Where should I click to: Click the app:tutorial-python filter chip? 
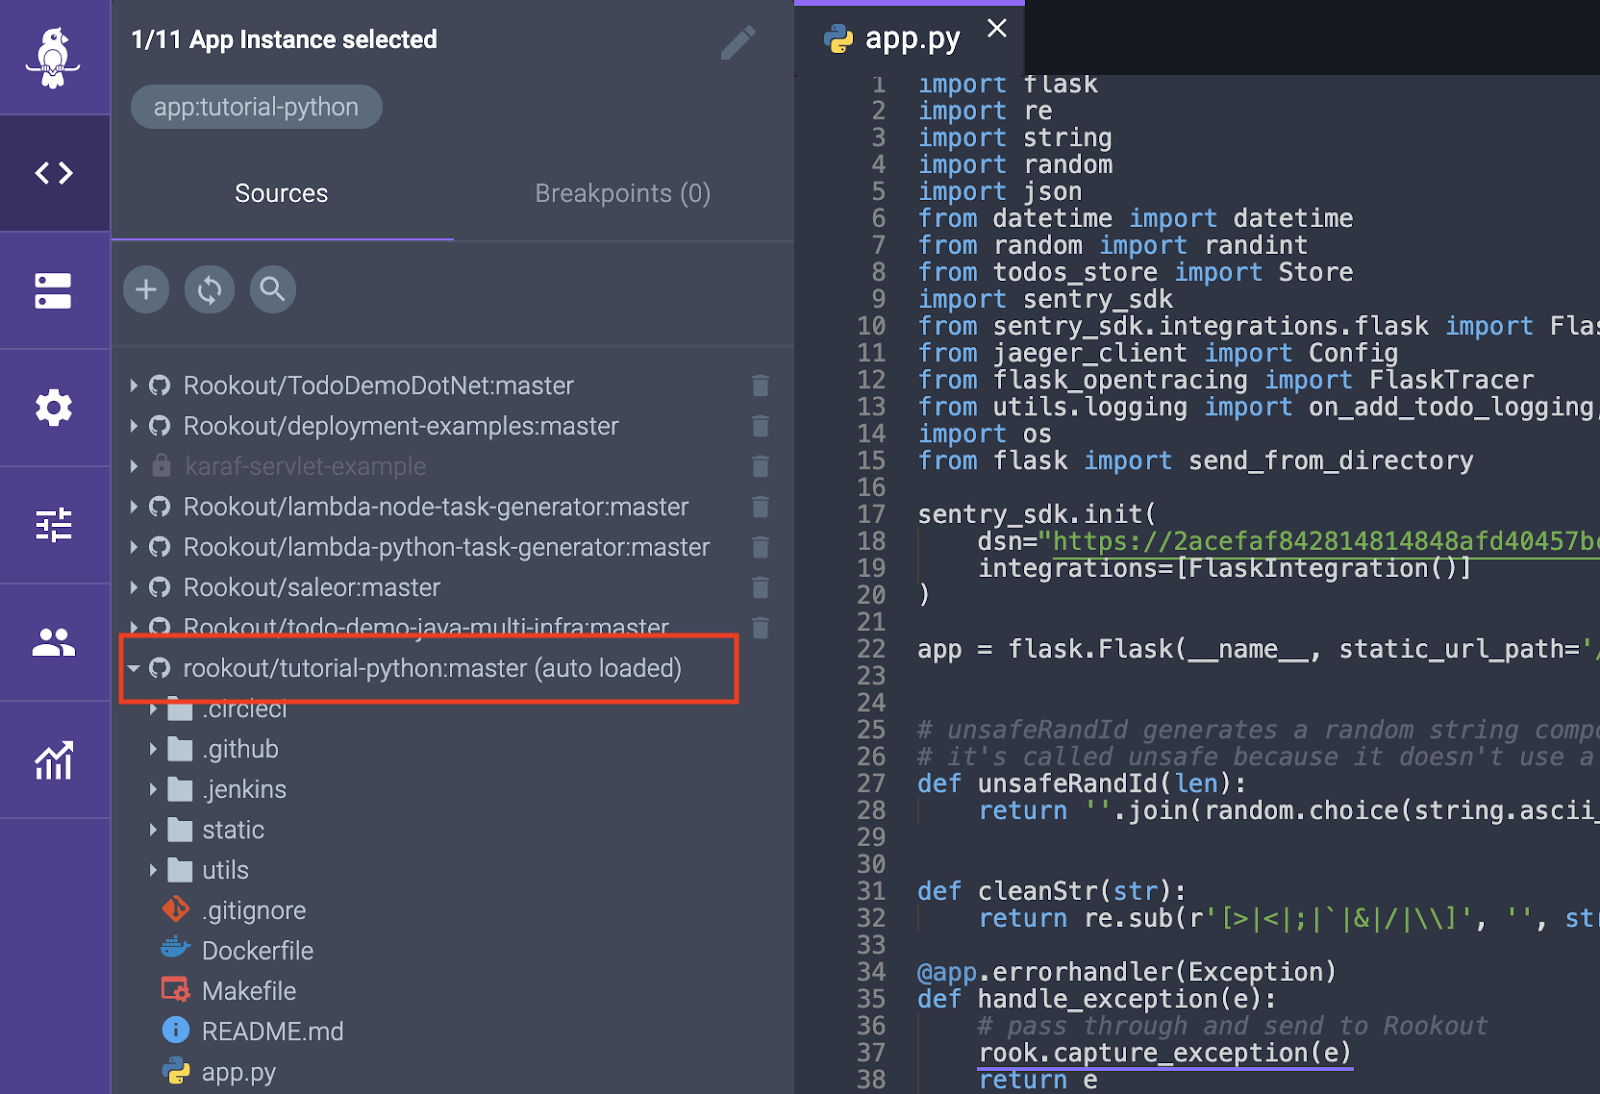click(256, 107)
